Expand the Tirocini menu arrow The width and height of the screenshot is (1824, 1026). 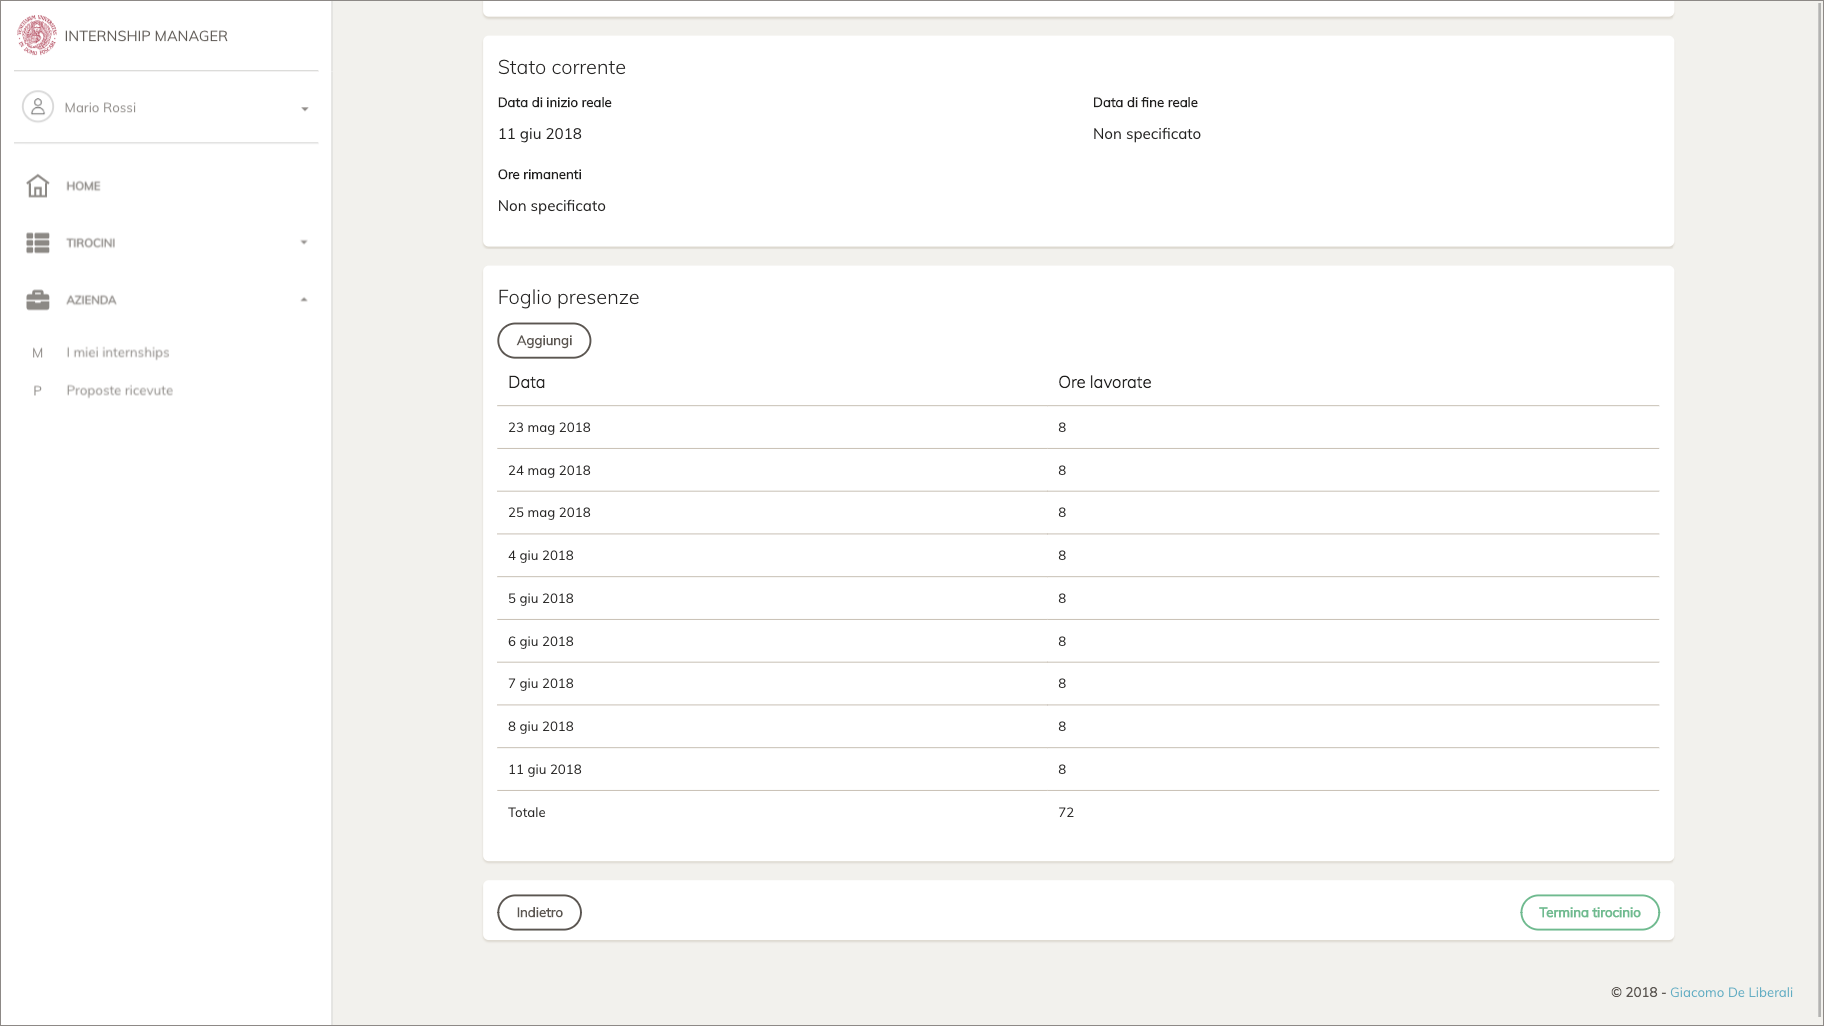304,242
